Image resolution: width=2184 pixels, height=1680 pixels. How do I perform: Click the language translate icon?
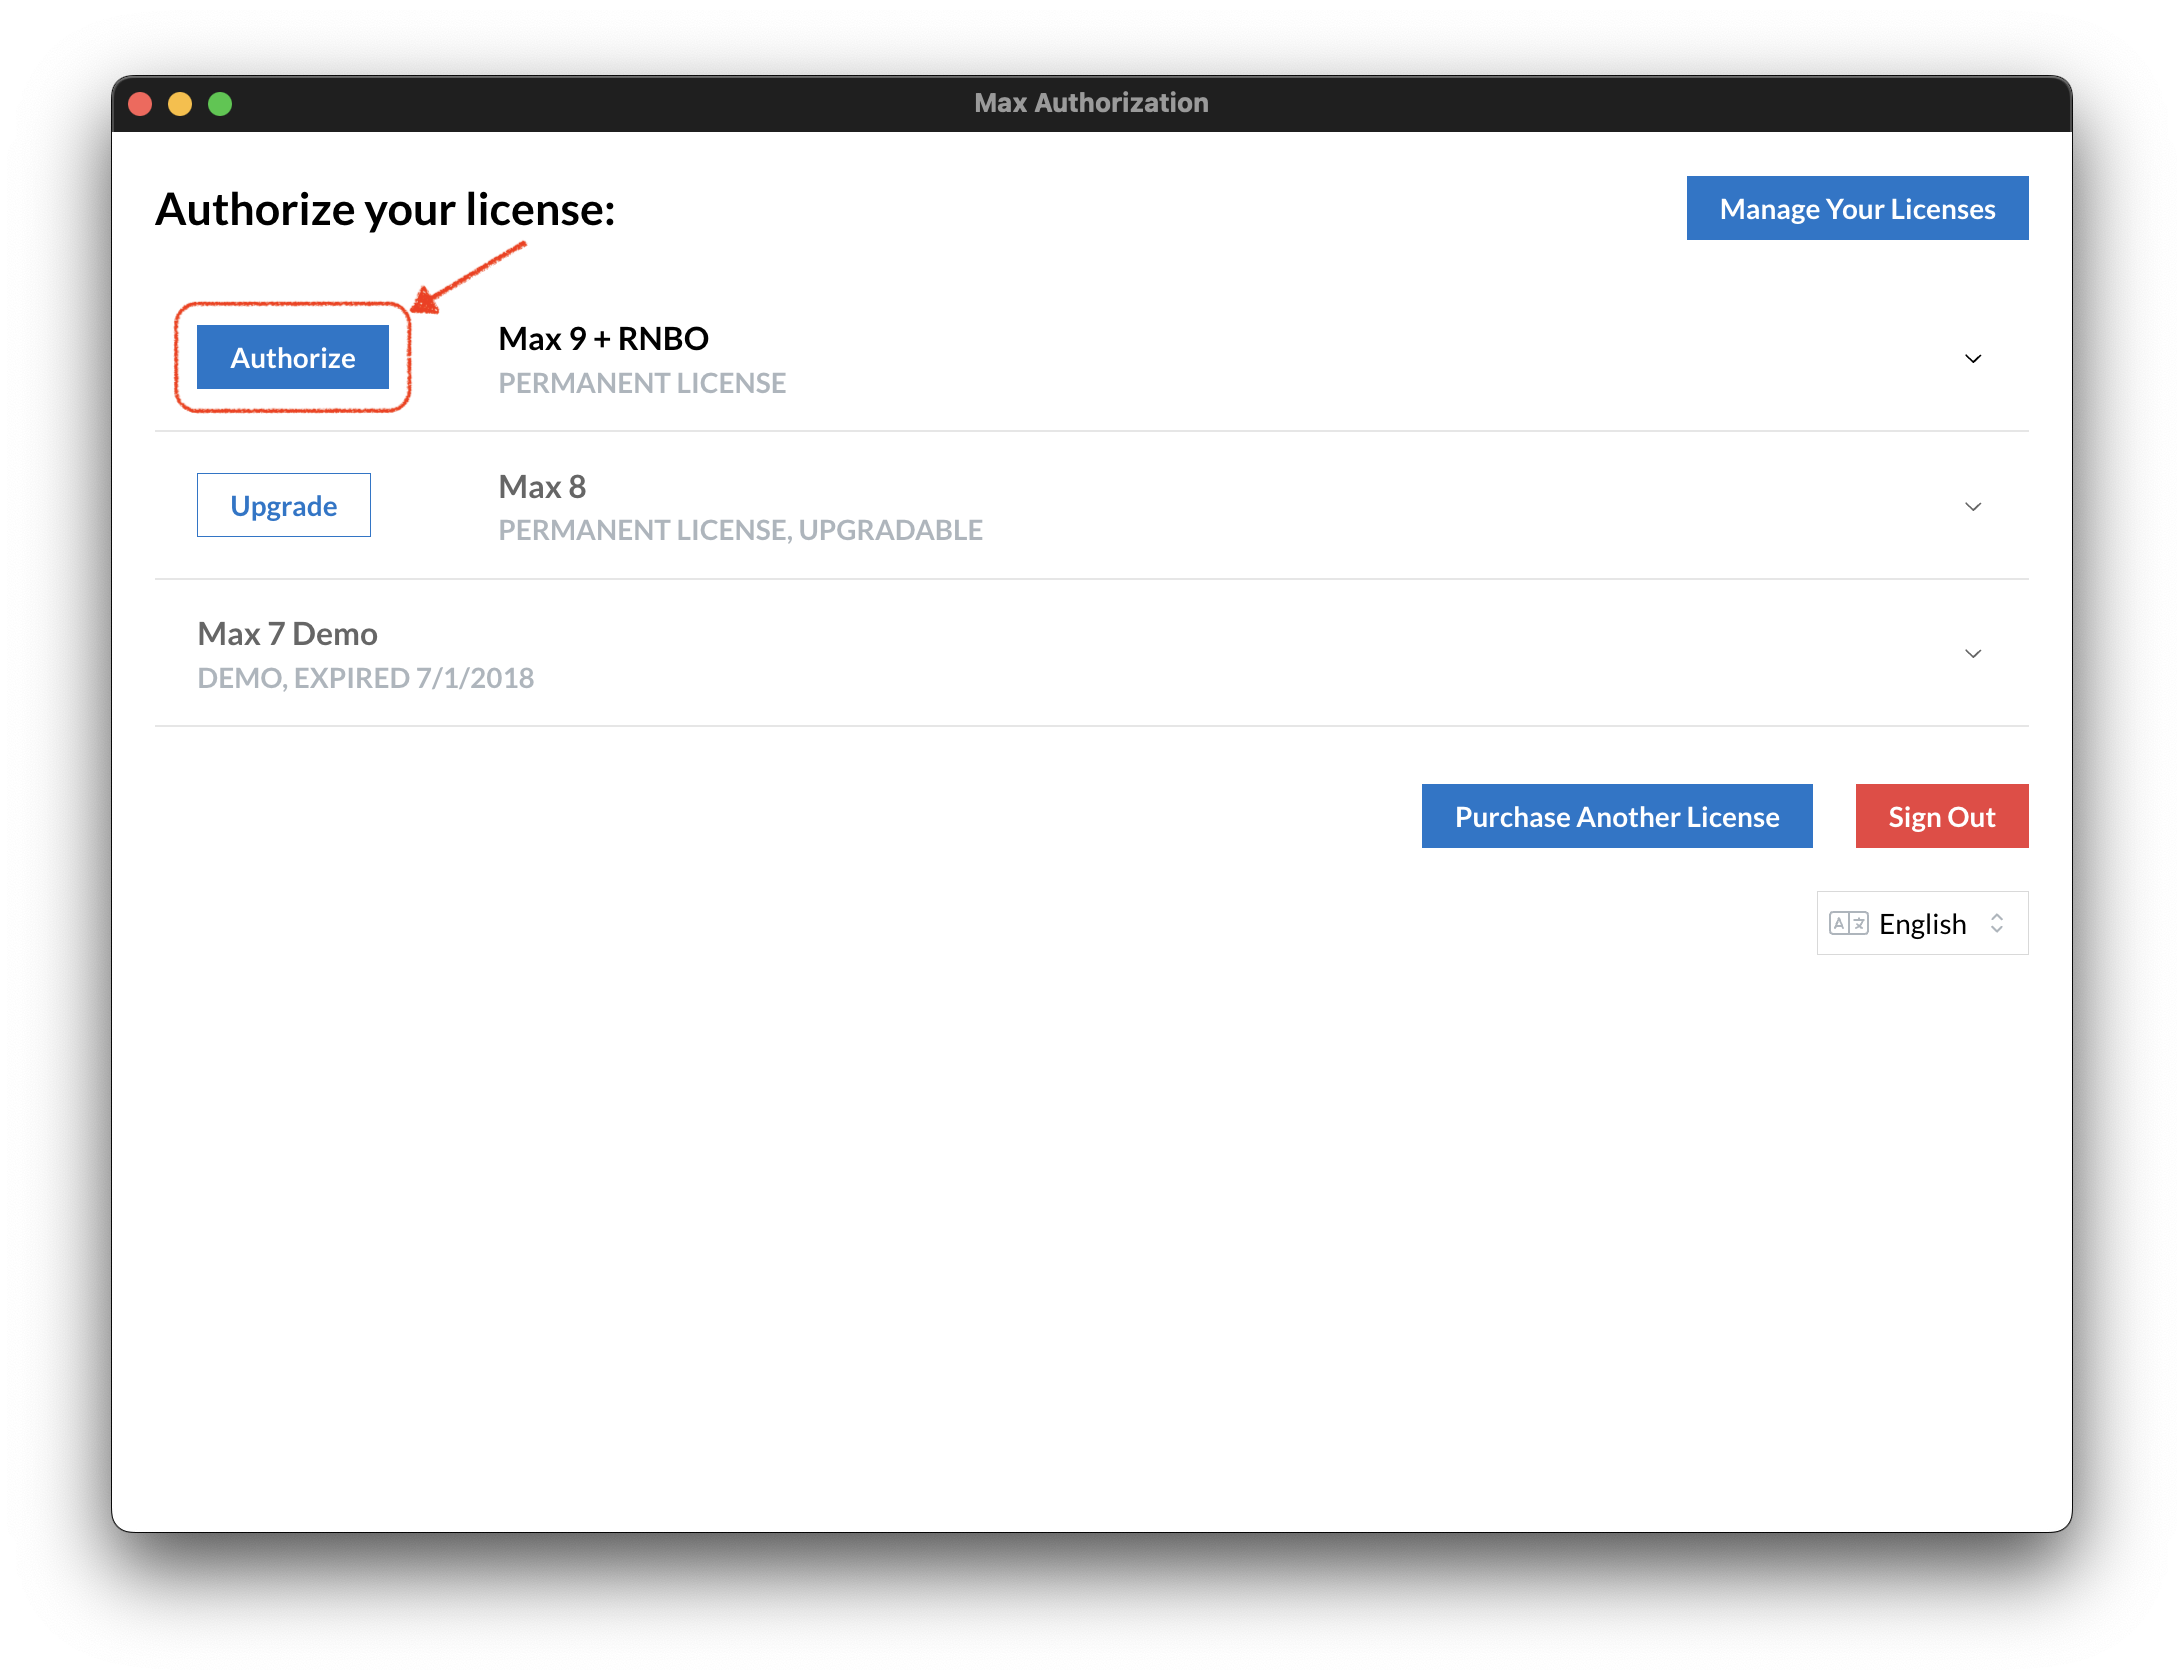1848,923
